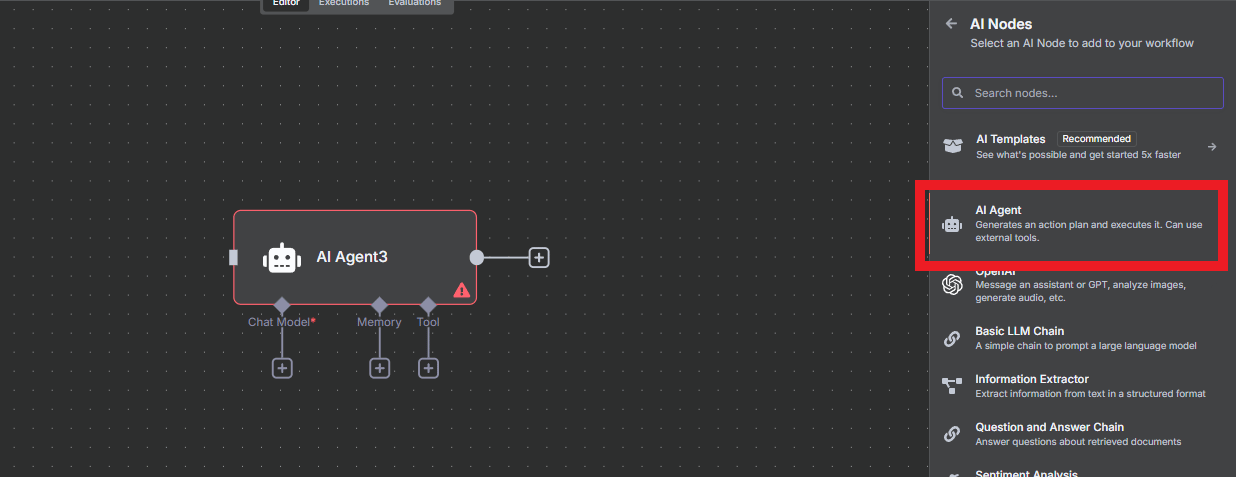Click the Information Extractor icon

[952, 386]
